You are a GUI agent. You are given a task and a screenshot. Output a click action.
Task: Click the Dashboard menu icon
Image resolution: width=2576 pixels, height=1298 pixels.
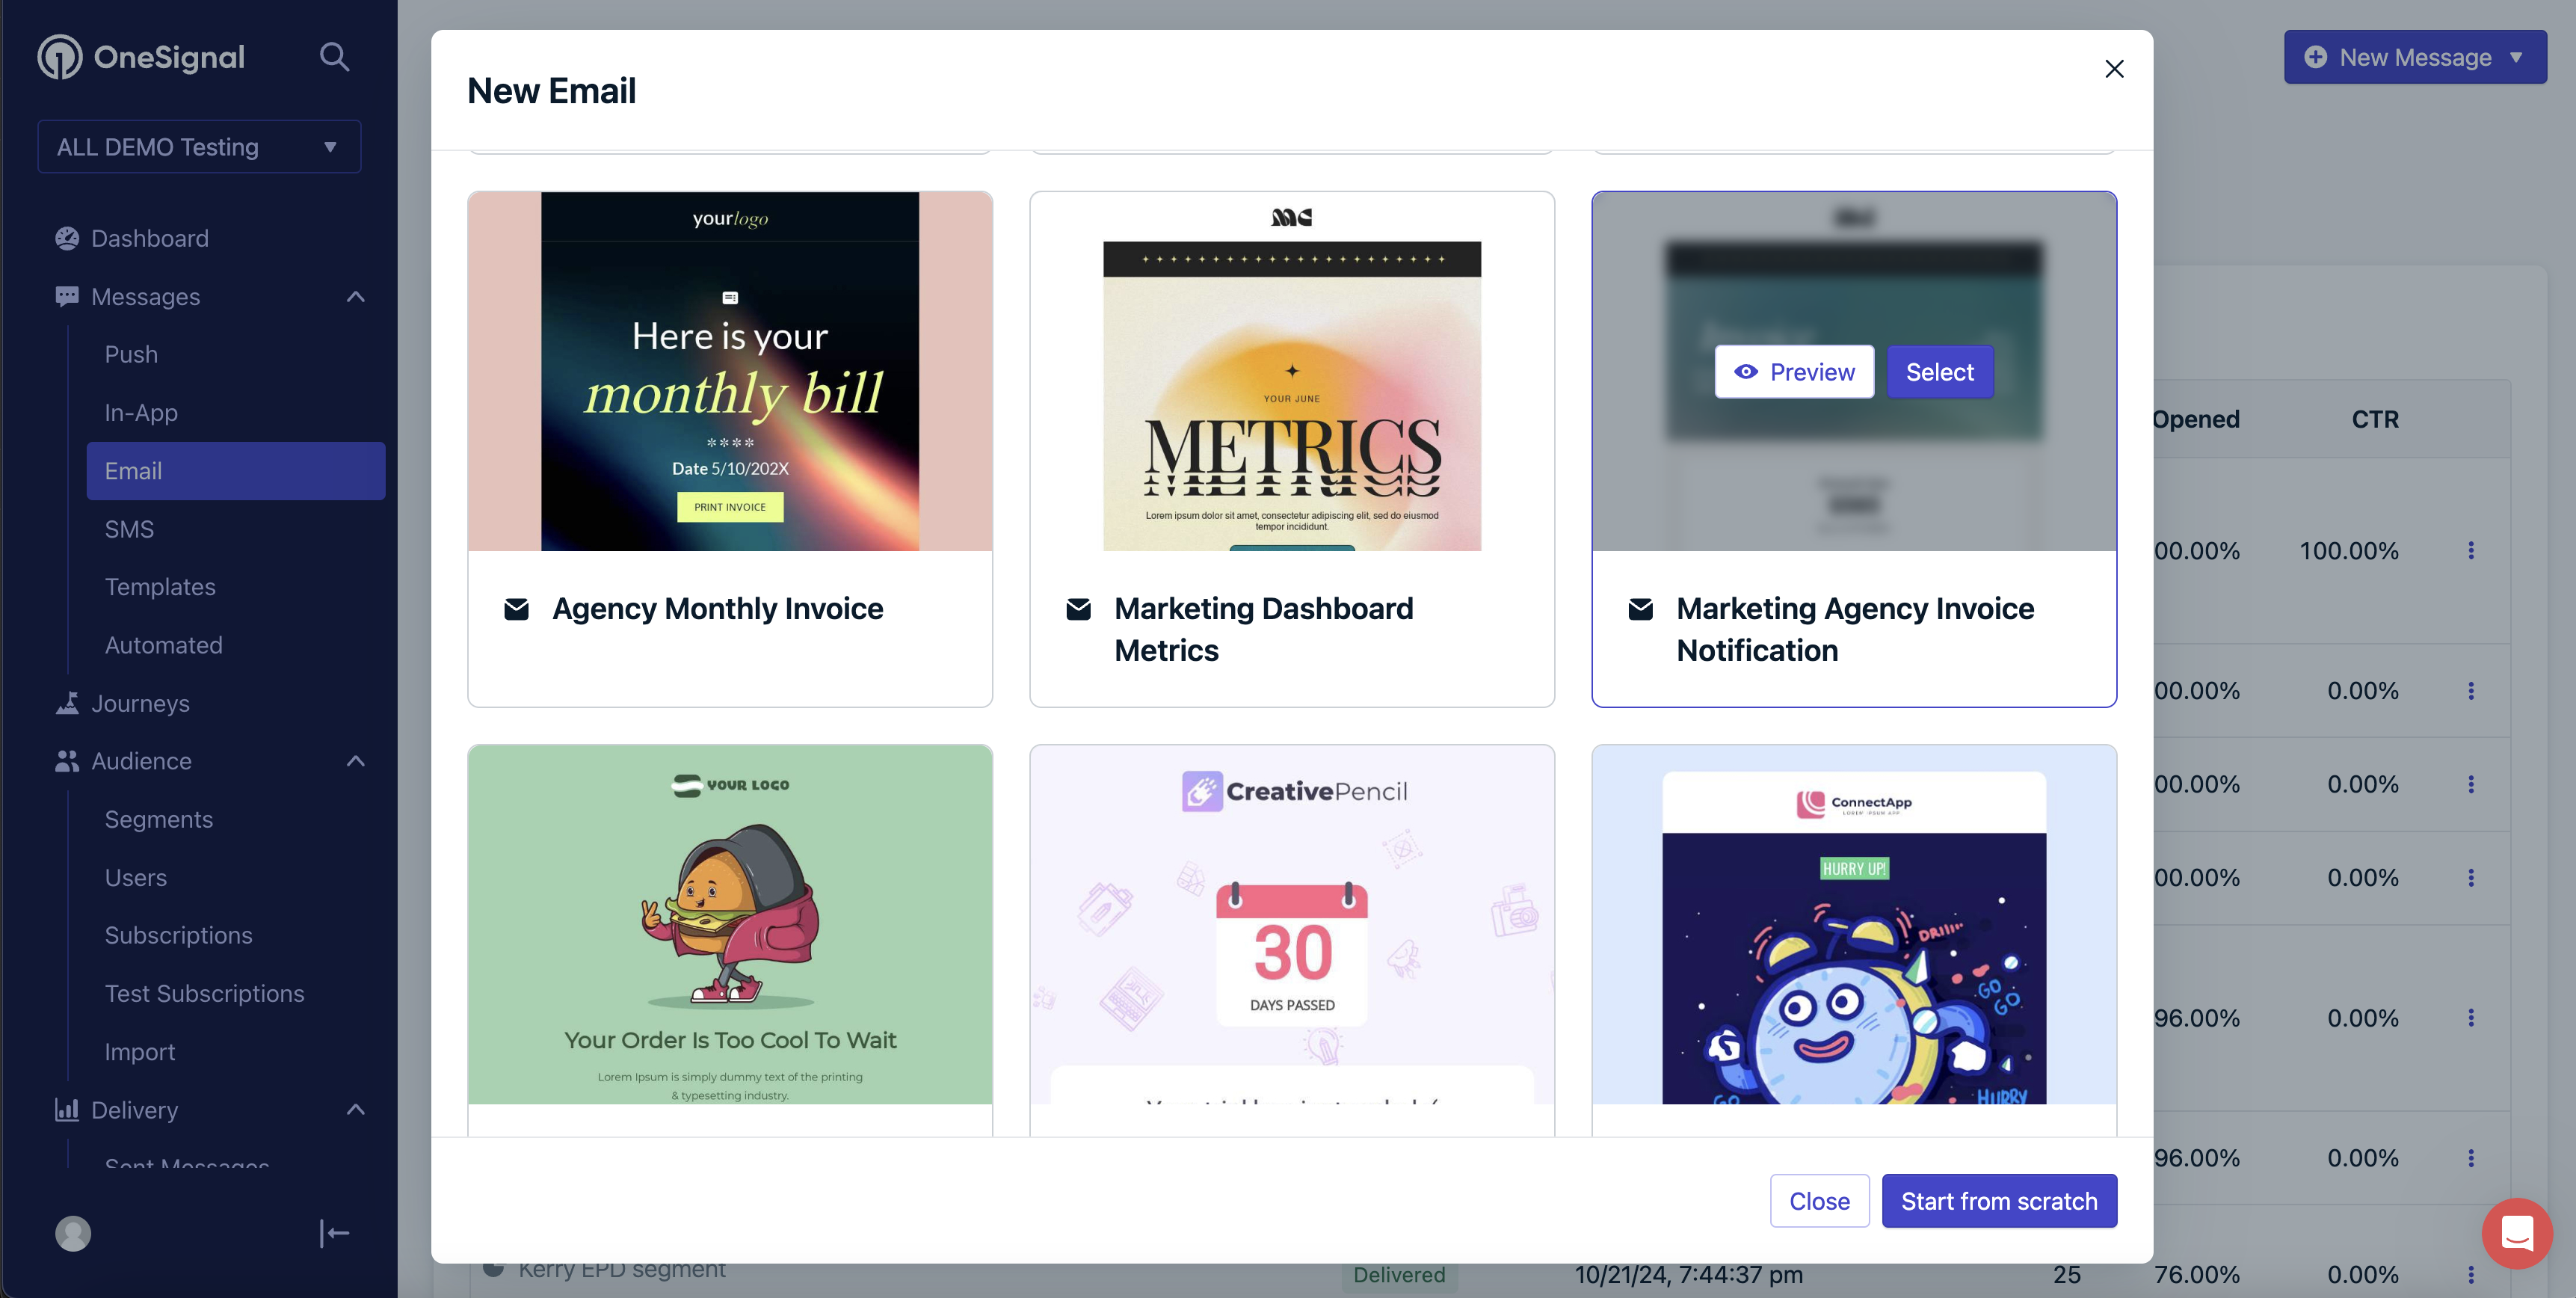[x=67, y=237]
